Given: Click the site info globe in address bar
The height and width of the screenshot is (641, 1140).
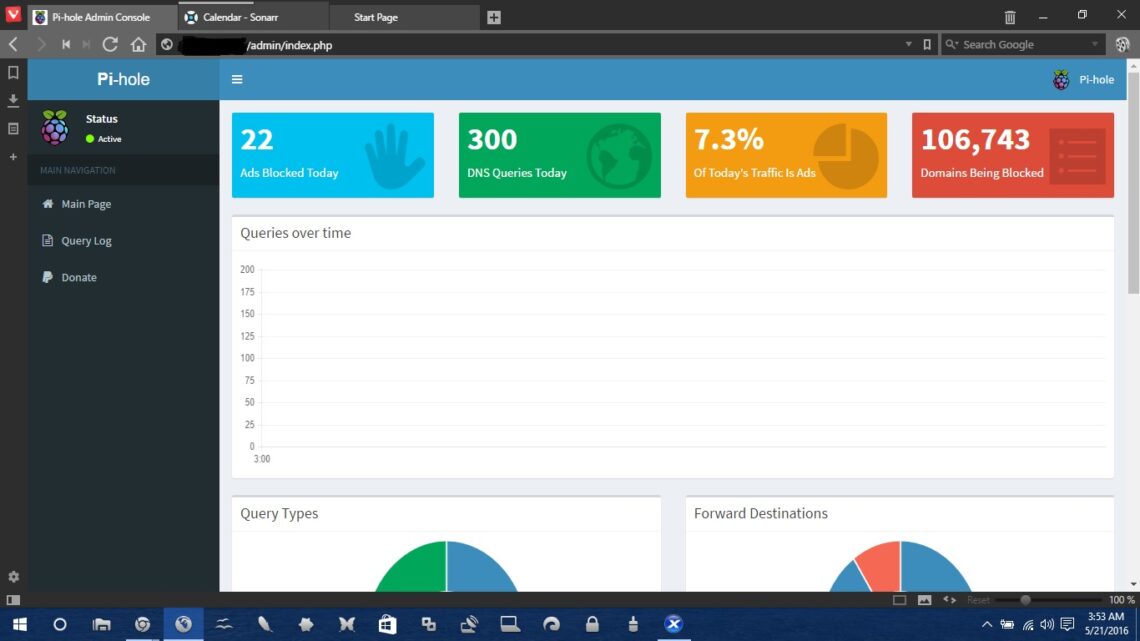Looking at the screenshot, I should 167,45.
